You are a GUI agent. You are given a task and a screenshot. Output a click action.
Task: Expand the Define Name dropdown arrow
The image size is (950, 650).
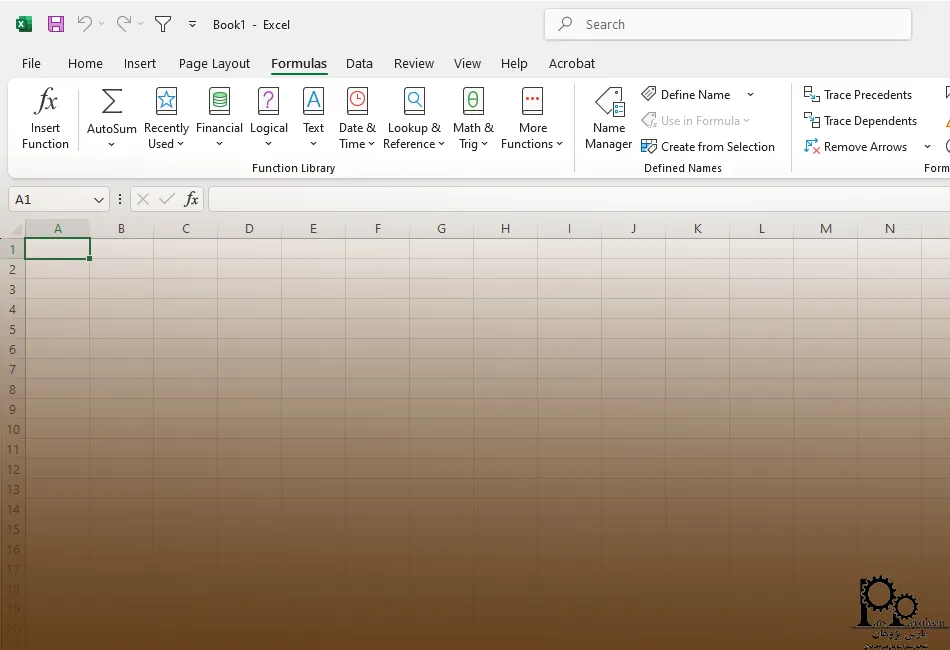tap(750, 95)
